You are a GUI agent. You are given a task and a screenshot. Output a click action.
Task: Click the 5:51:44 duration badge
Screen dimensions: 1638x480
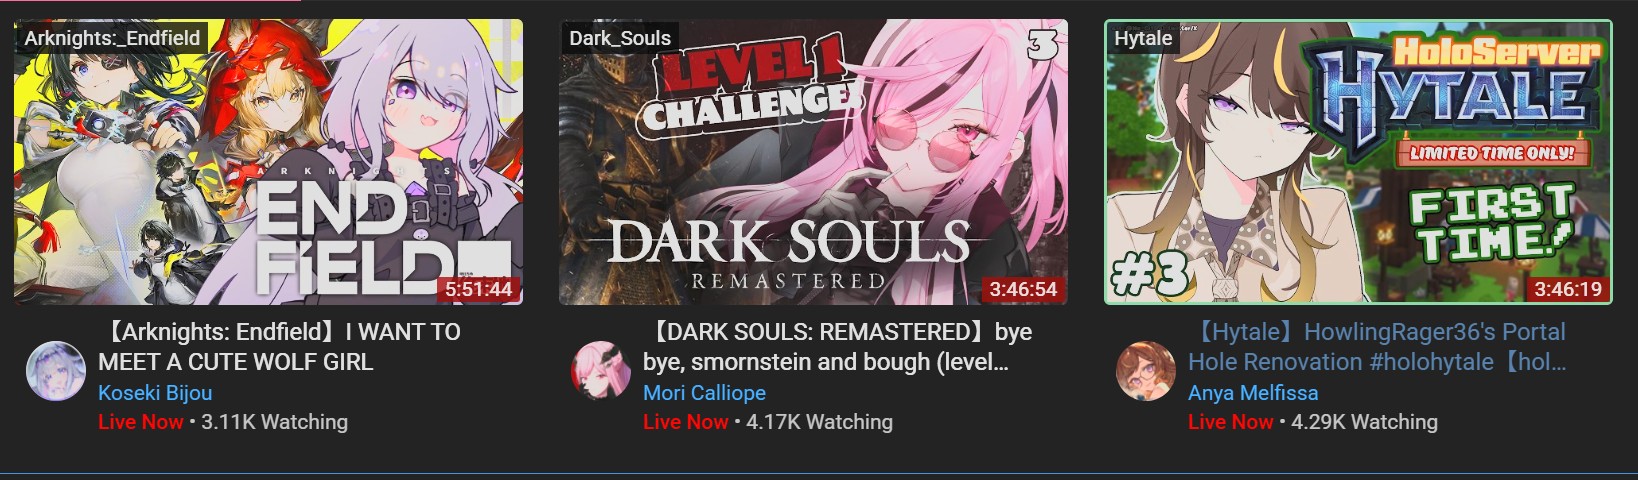[478, 289]
